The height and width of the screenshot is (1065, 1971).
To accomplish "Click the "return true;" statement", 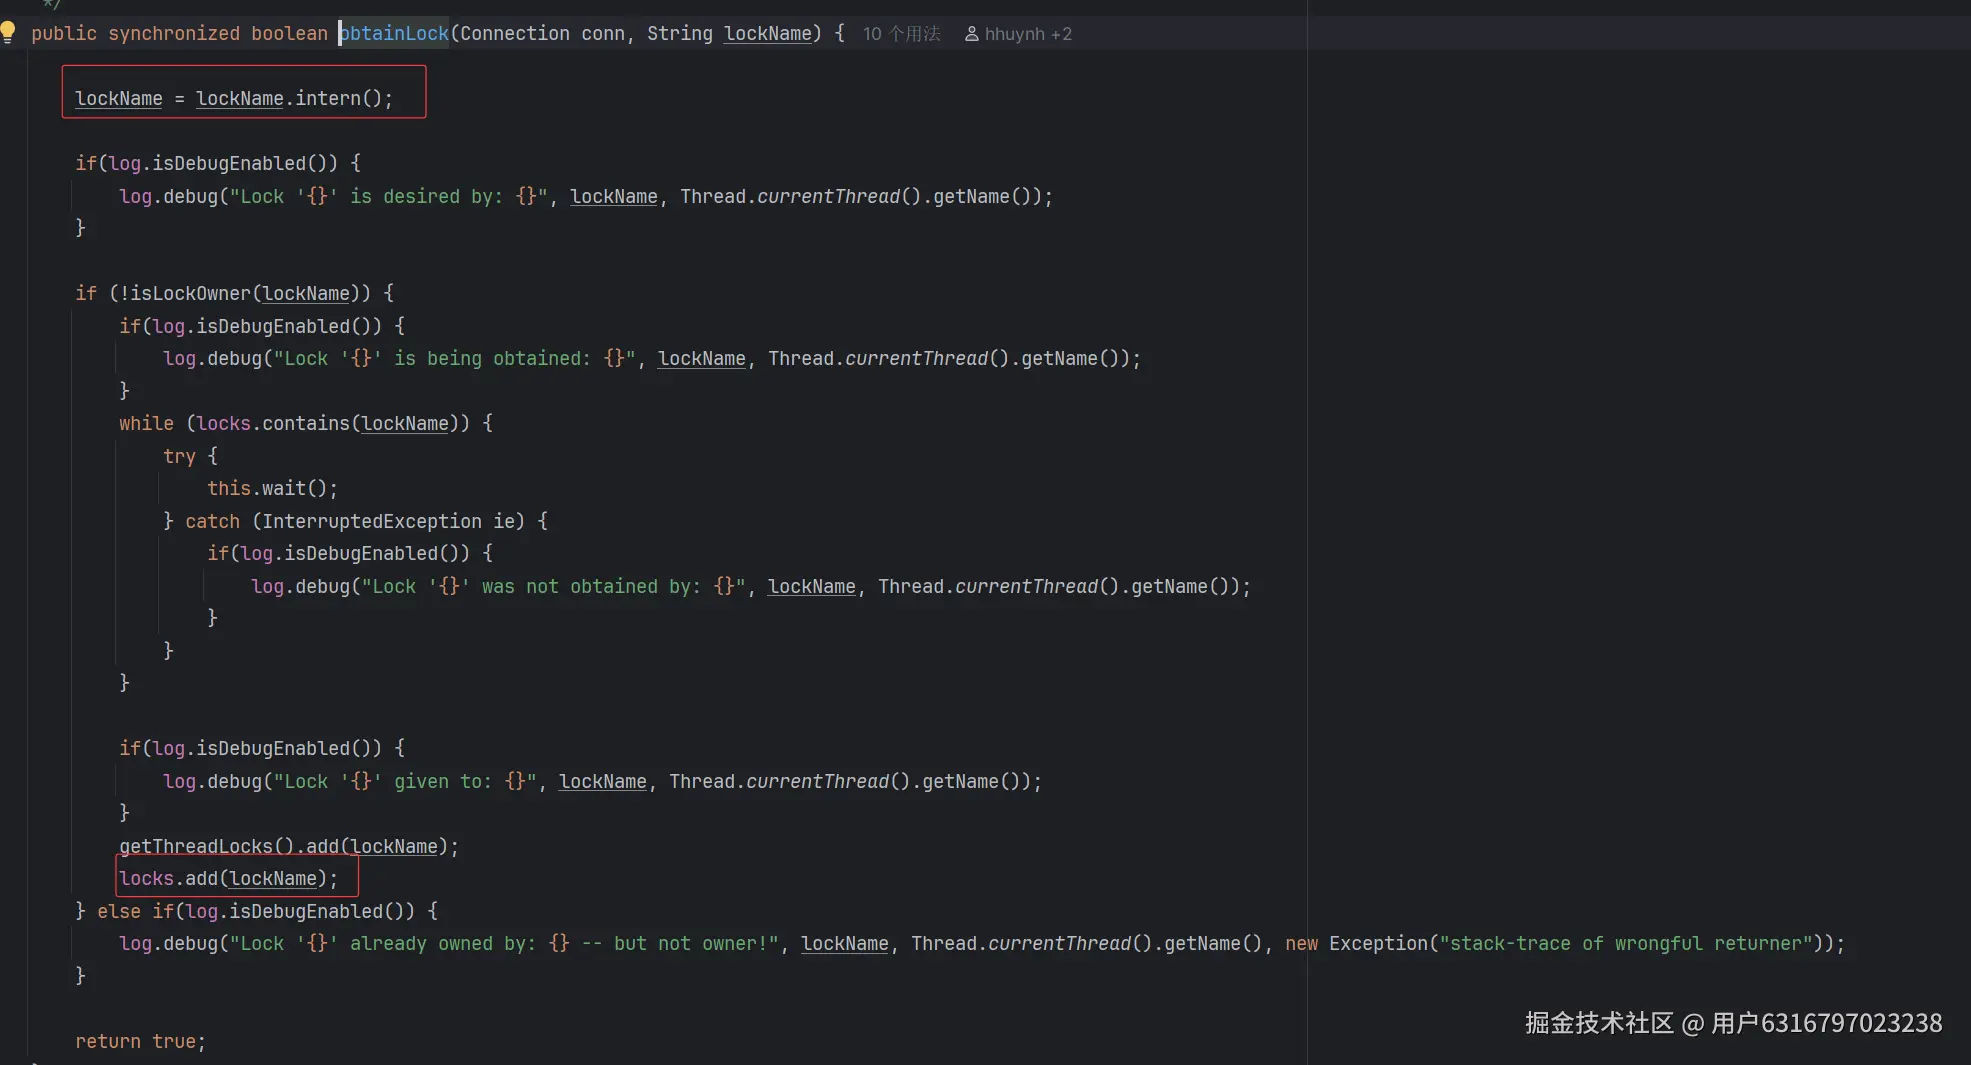I will tap(140, 1042).
